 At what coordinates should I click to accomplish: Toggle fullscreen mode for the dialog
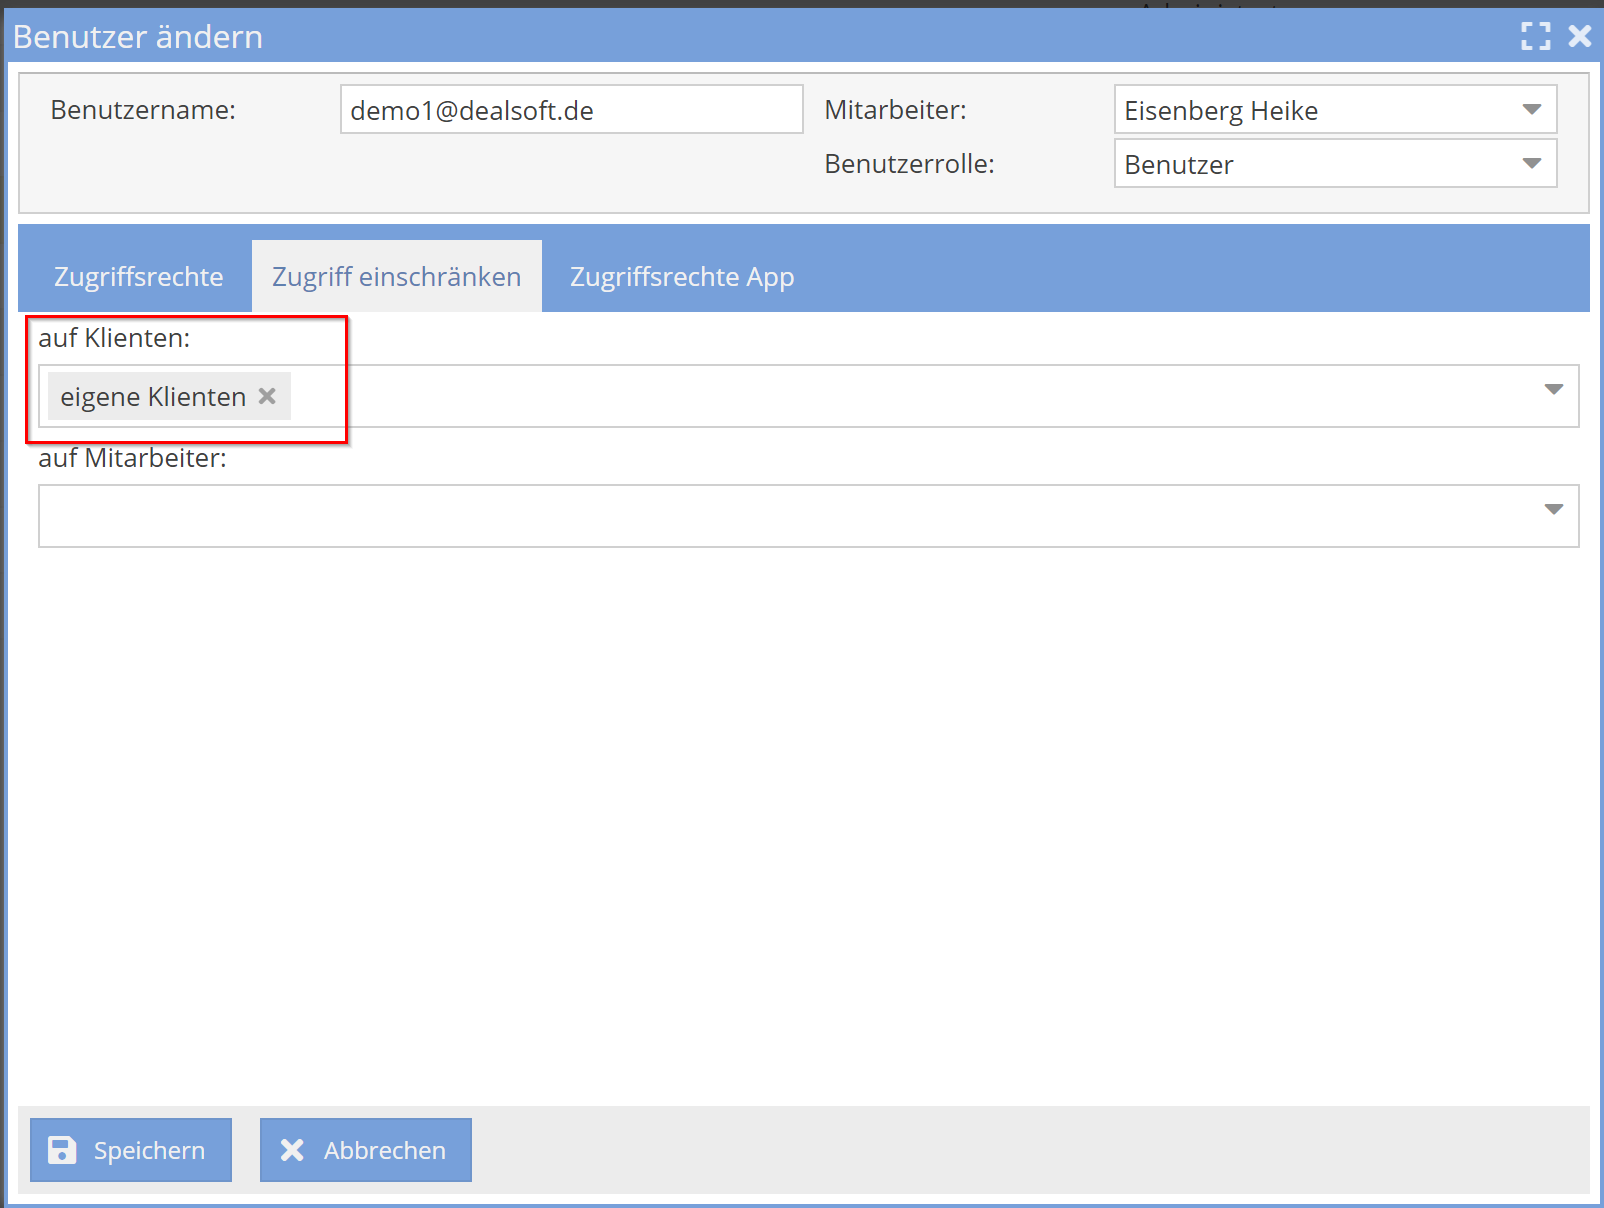[x=1535, y=37]
